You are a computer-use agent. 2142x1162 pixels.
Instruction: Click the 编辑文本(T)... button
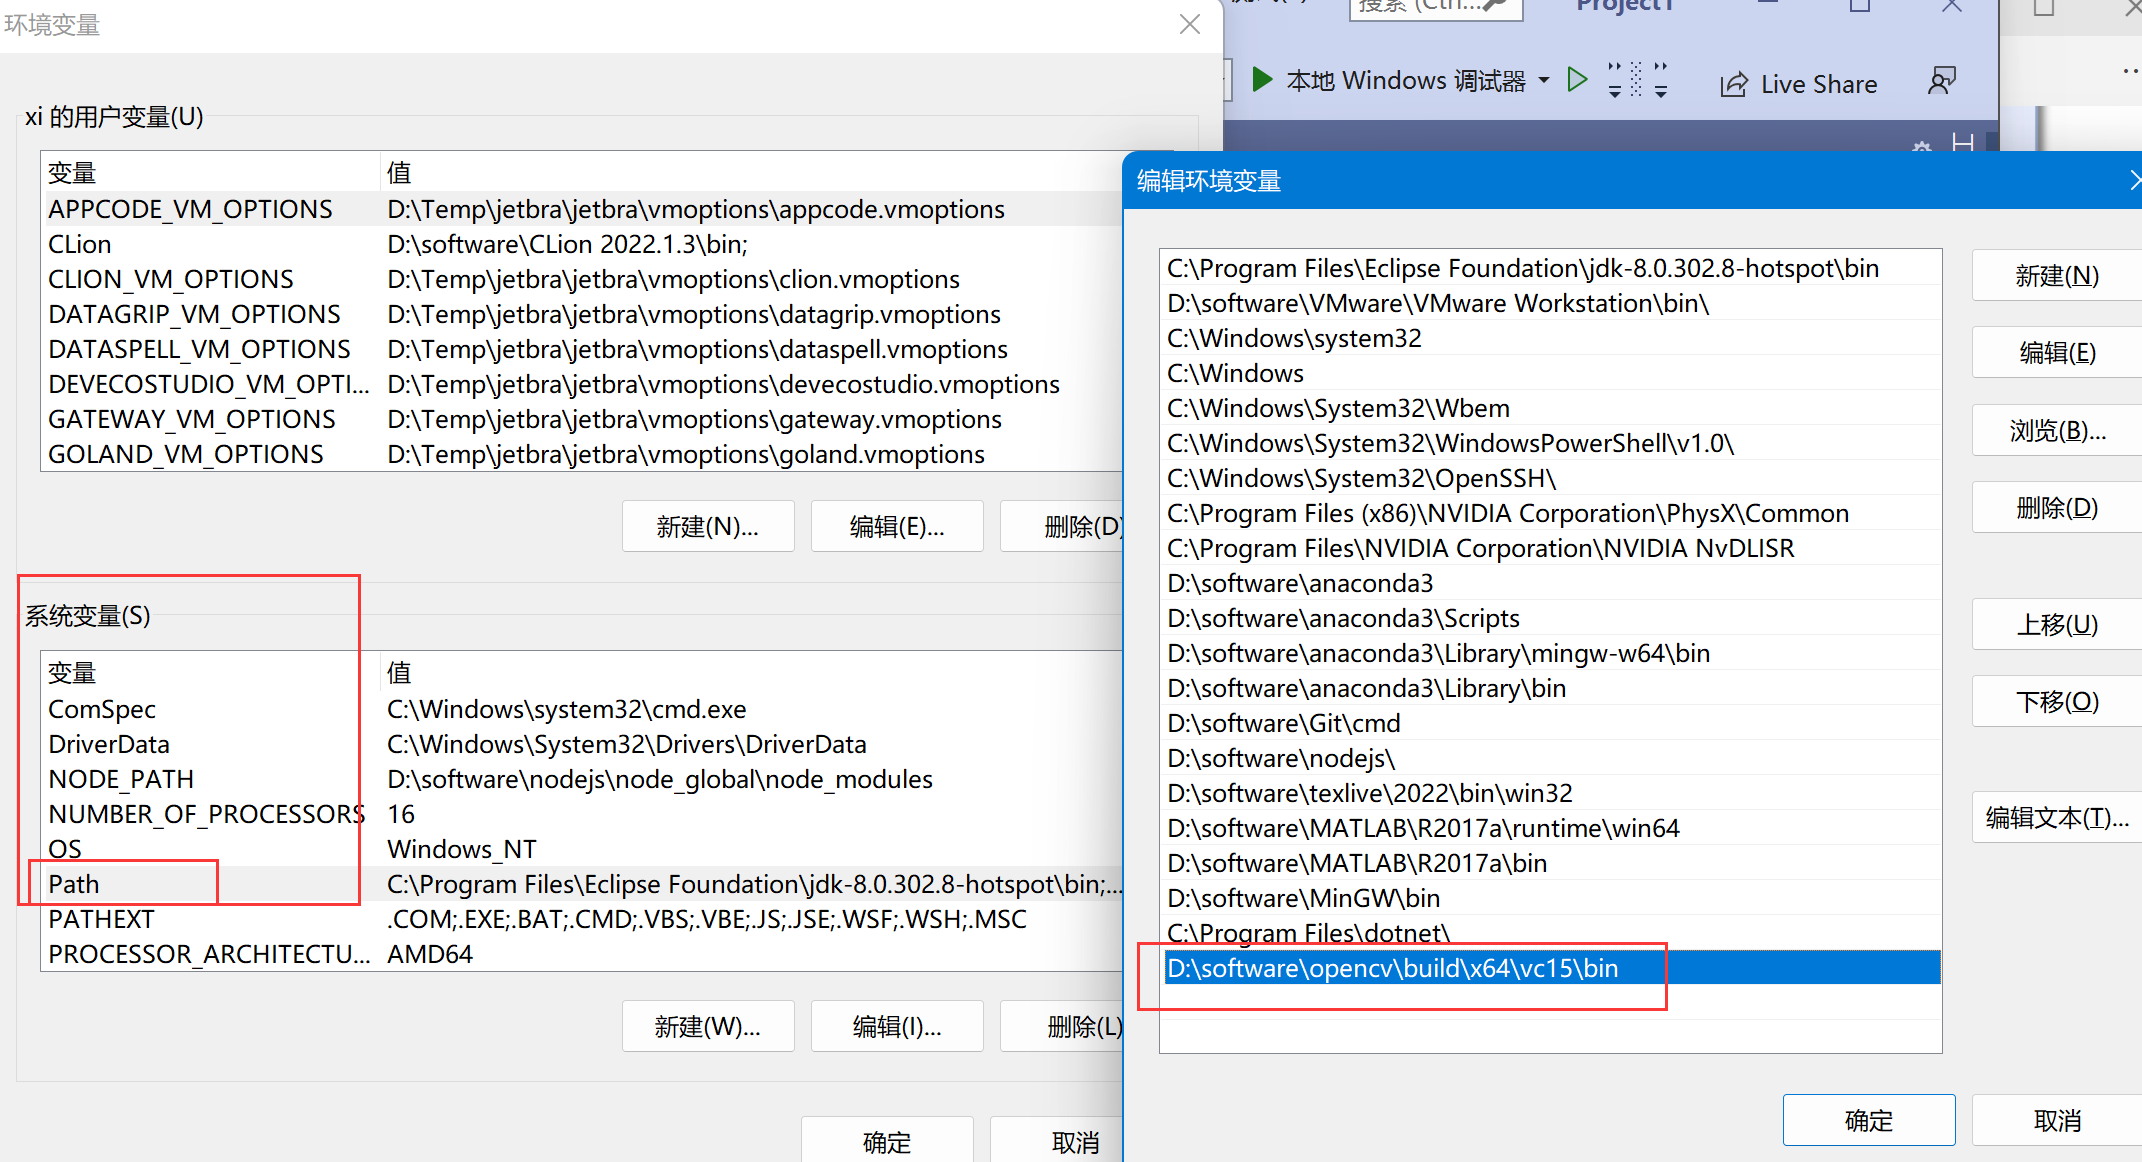pyautogui.click(x=2056, y=818)
